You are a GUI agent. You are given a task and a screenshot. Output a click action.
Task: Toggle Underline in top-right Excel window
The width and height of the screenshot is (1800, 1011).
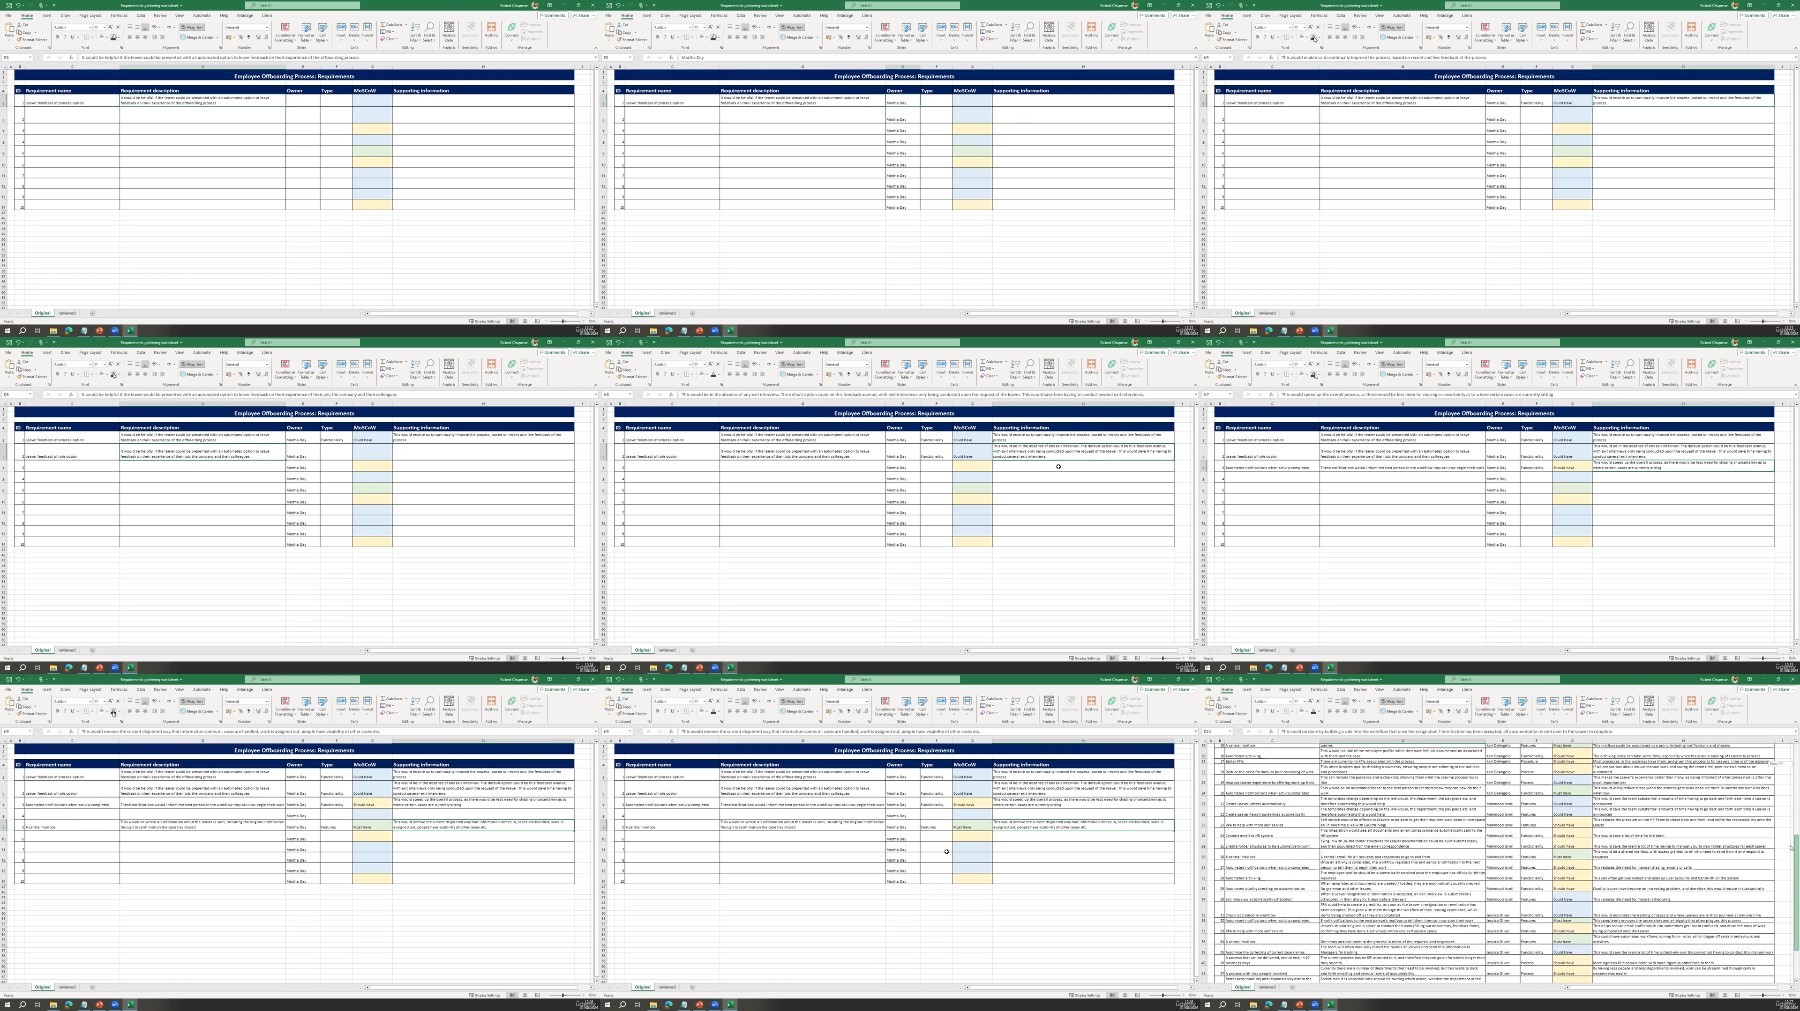(1272, 37)
